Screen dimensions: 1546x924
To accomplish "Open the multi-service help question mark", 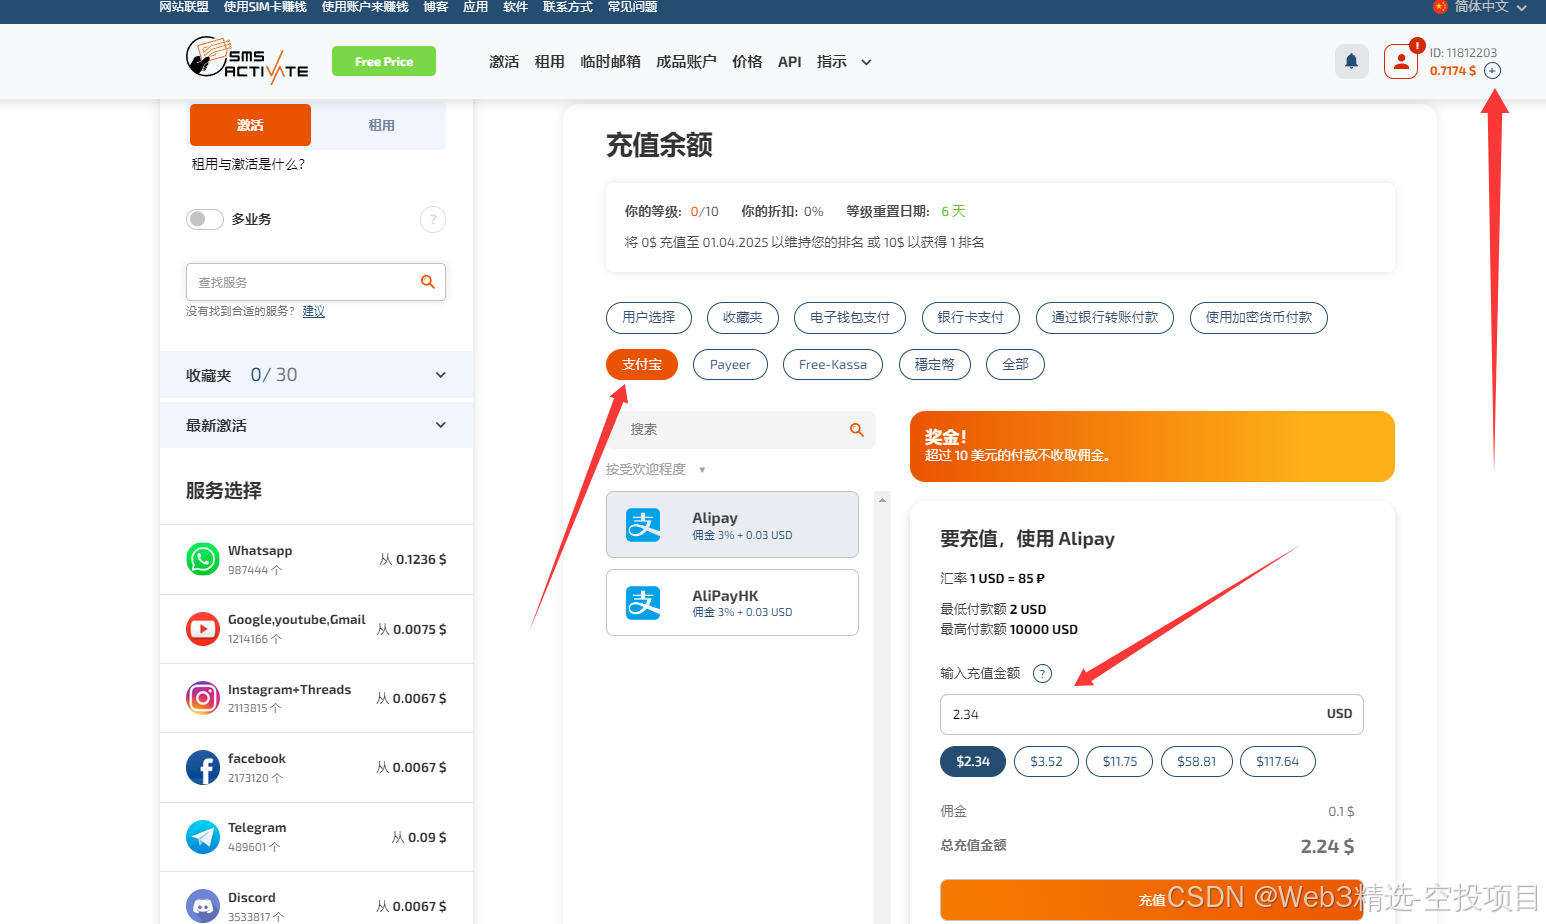I will (x=433, y=219).
